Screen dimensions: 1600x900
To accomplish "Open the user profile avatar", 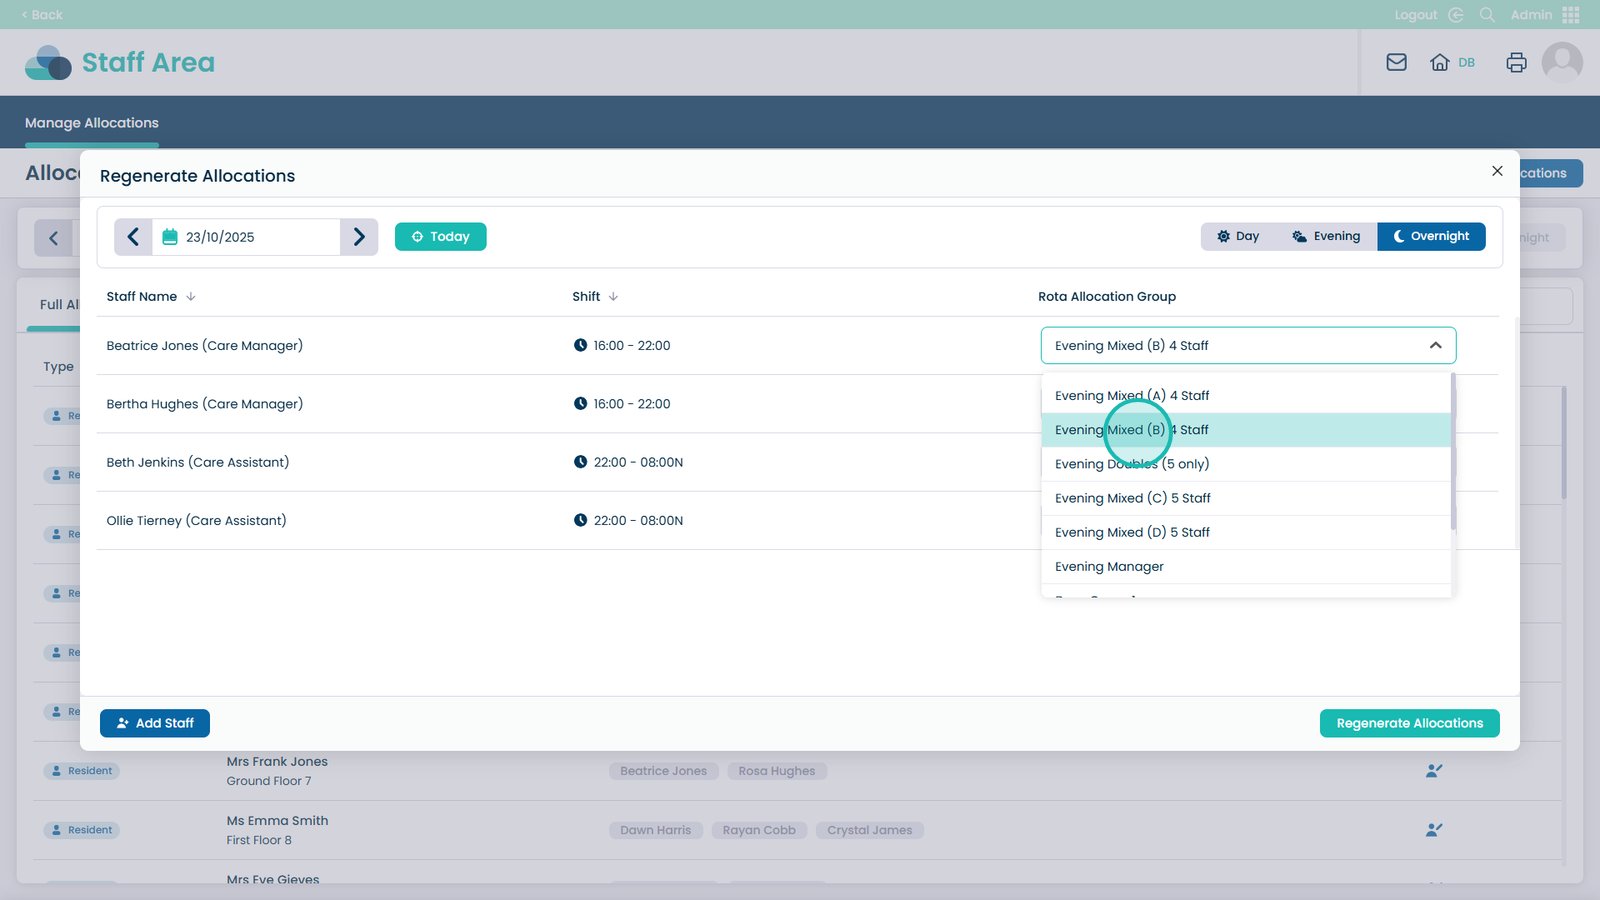I will 1561,63.
